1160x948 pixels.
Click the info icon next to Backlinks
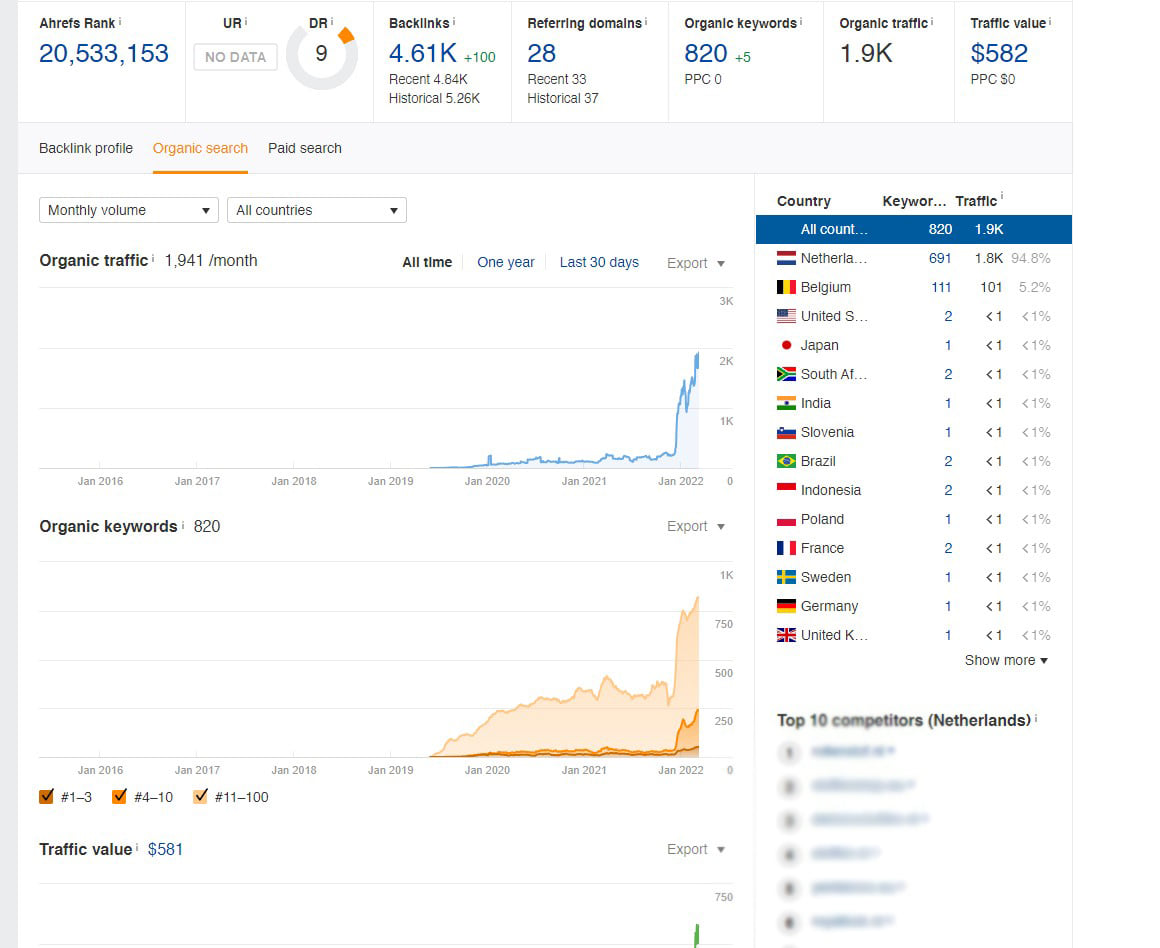pos(455,21)
